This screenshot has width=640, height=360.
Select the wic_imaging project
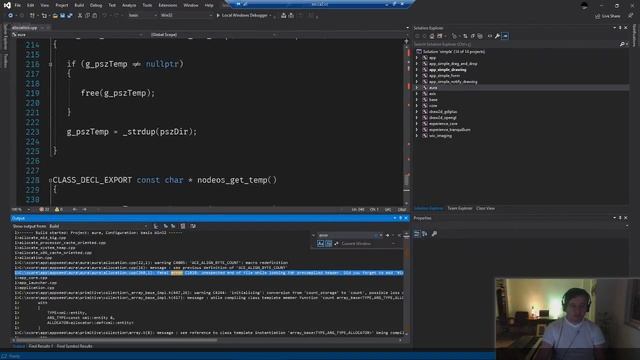click(x=440, y=136)
